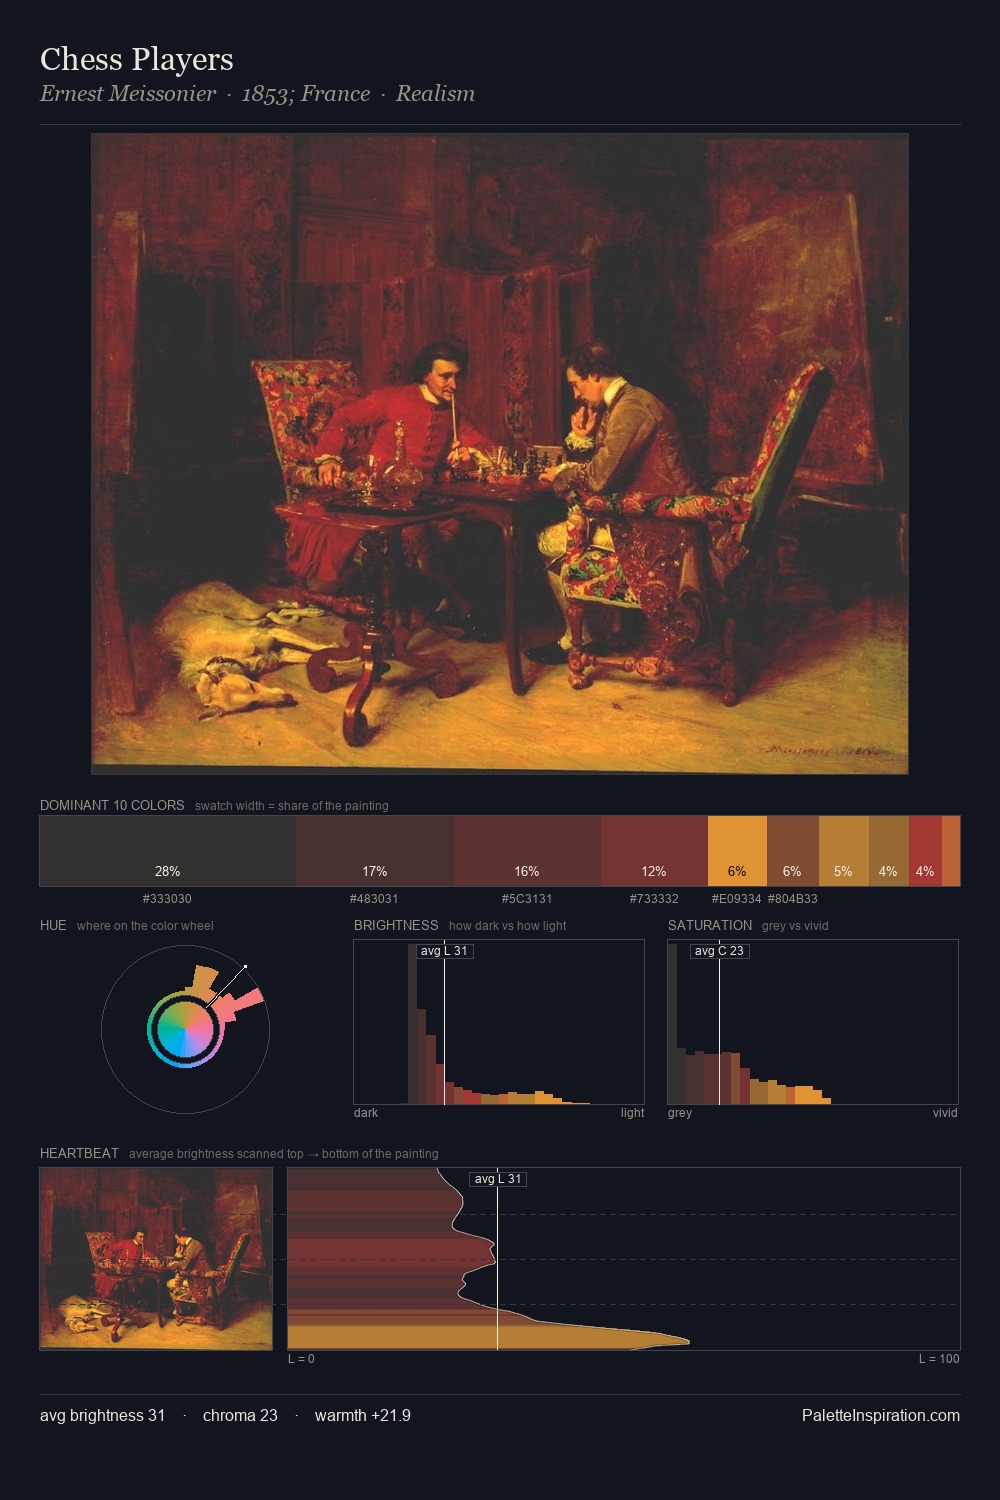This screenshot has height=1500, width=1000.
Task: Pick the unlabeled orange sliver swatch at strip end
Action: click(x=951, y=851)
